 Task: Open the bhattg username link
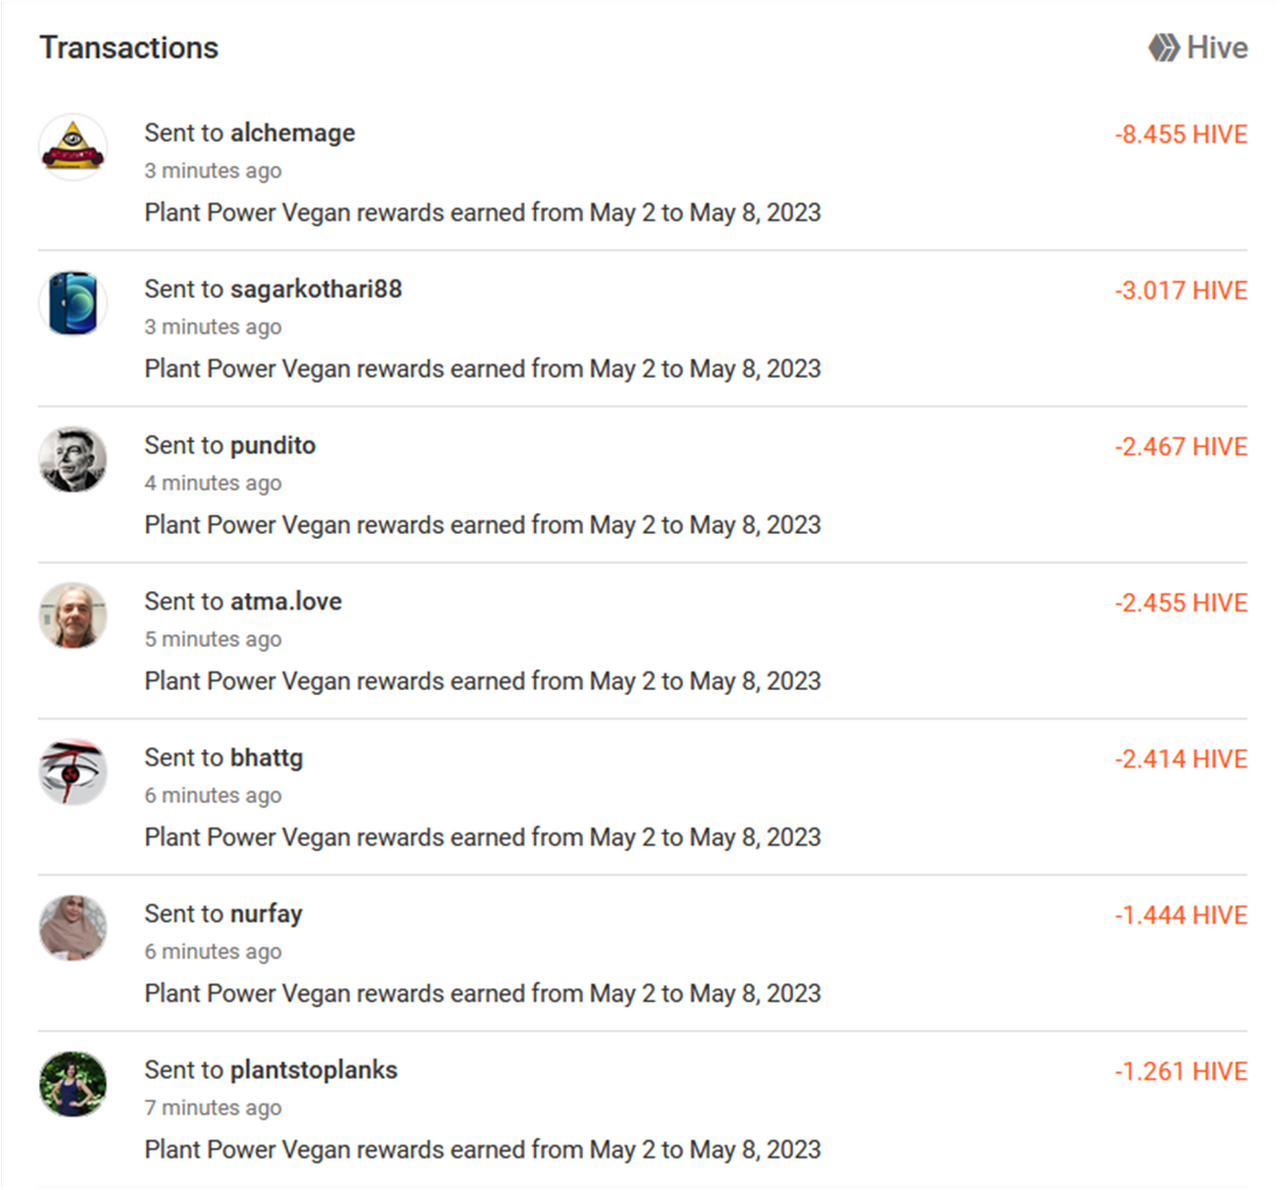pos(267,758)
